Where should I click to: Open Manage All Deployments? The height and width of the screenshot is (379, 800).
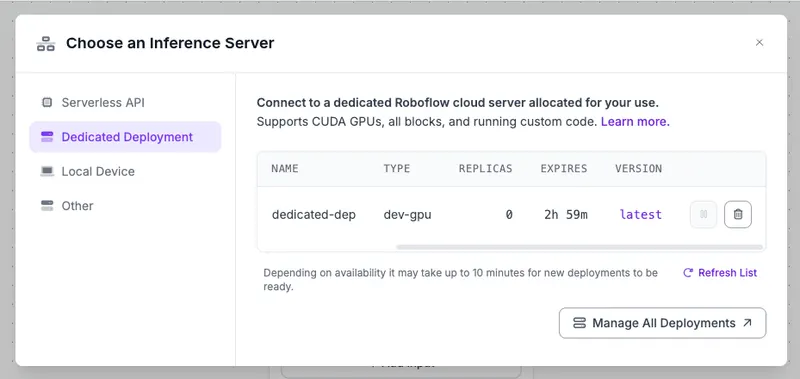[662, 323]
